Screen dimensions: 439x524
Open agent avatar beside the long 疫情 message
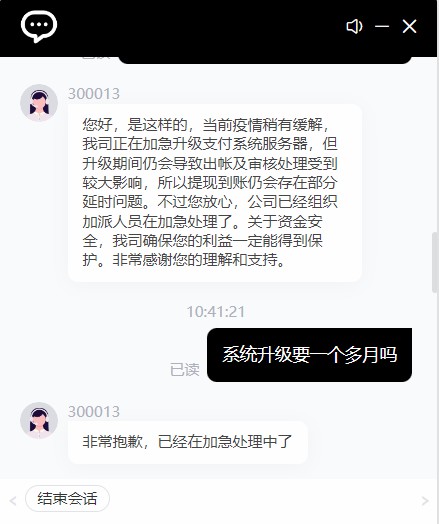39,103
